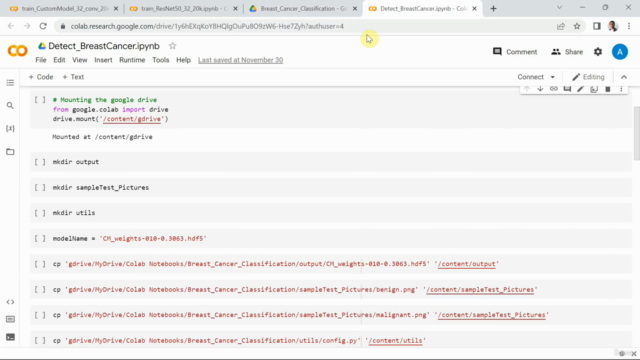
Task: Open the Runtime menu
Action: [x=132, y=60]
